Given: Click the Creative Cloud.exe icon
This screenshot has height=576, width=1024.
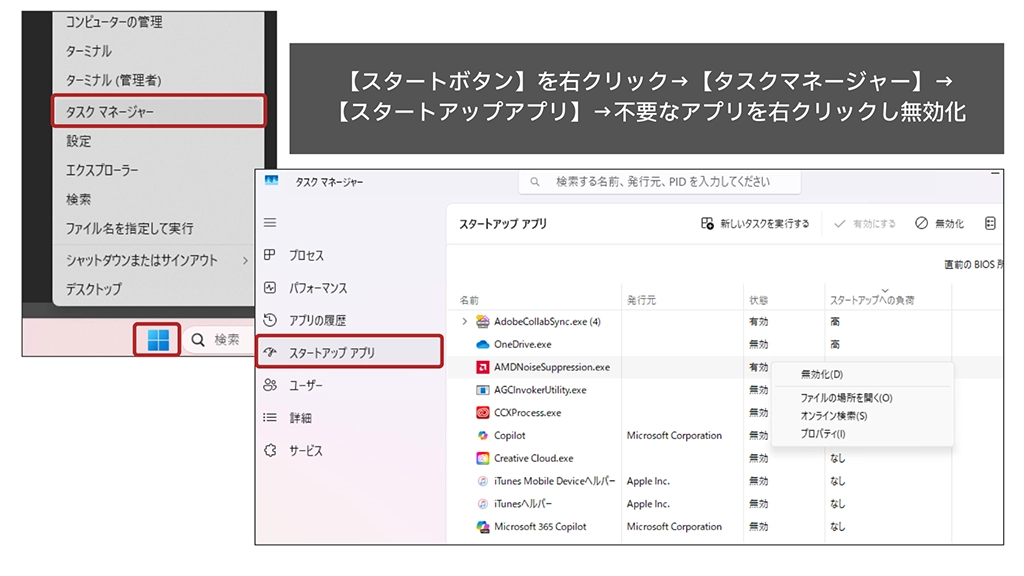Looking at the screenshot, I should 482,459.
